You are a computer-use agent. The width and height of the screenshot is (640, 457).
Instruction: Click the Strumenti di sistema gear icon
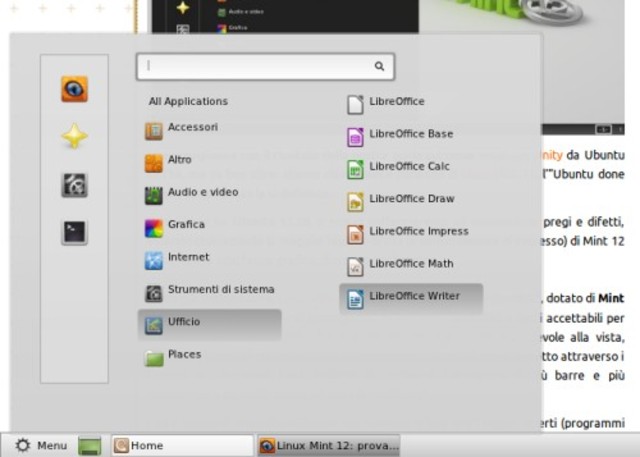(x=154, y=293)
